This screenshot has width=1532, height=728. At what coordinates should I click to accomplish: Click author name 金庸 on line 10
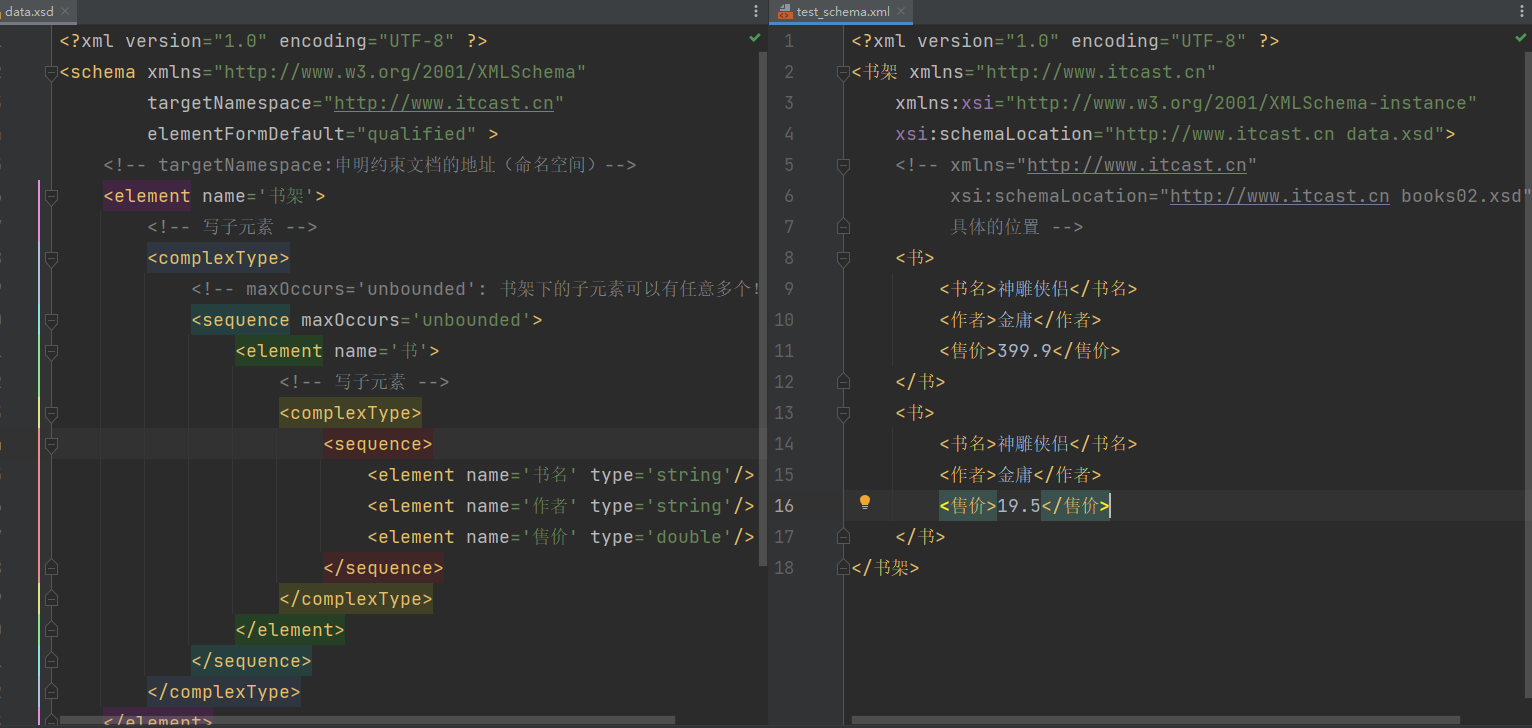[x=1015, y=320]
